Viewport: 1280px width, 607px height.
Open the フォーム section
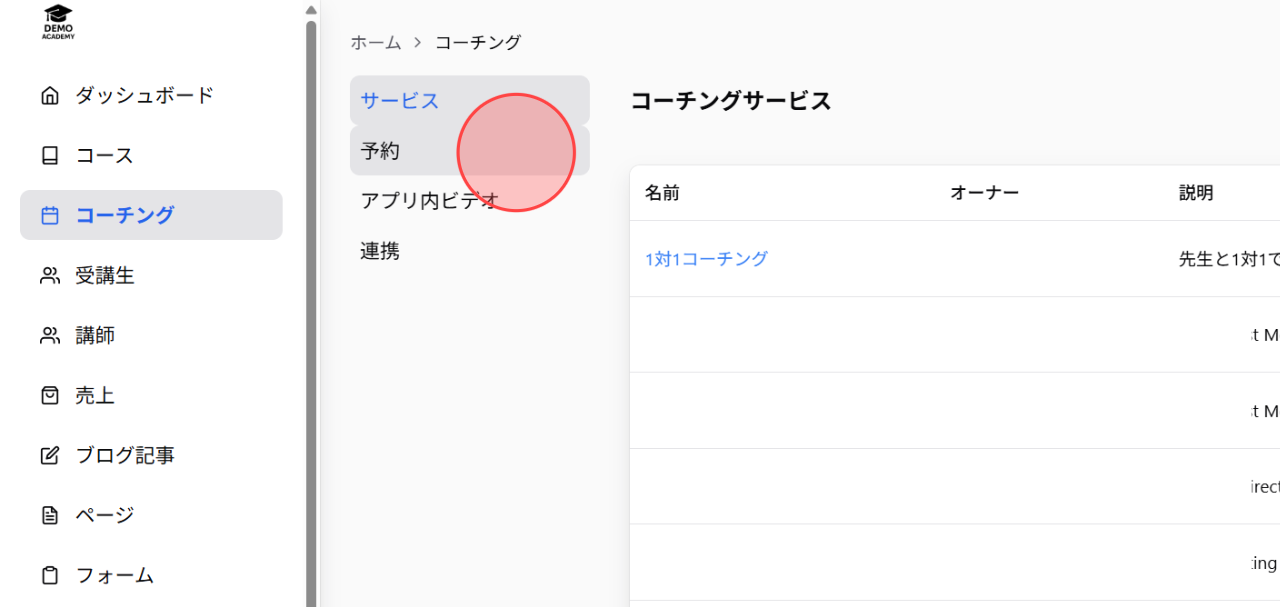point(151,576)
